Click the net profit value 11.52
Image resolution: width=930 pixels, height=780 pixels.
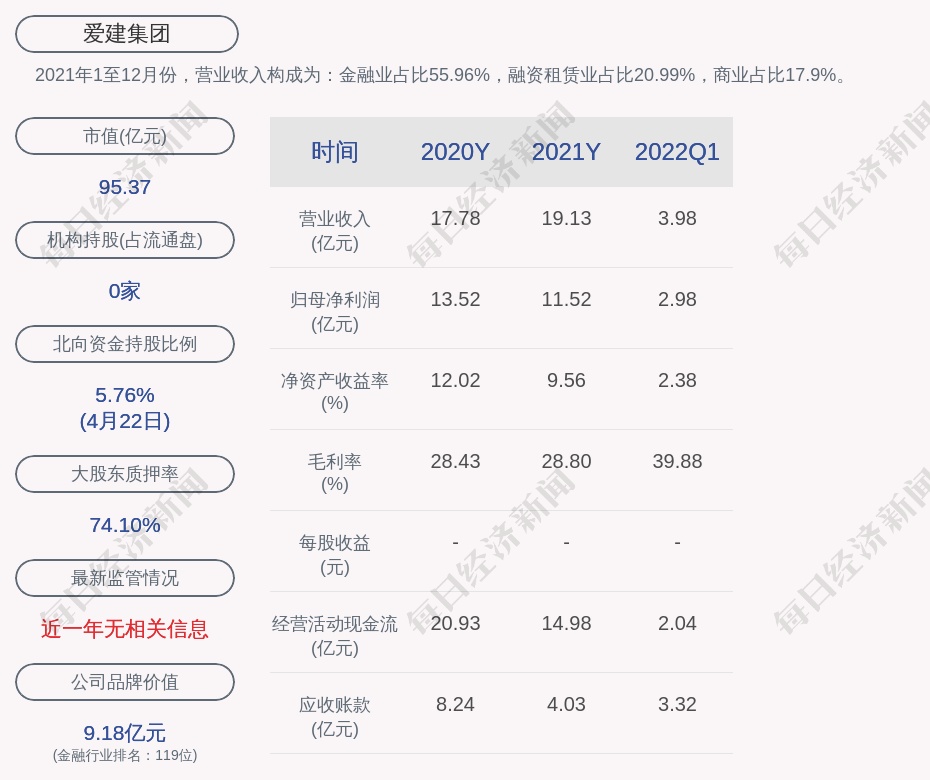(566, 300)
